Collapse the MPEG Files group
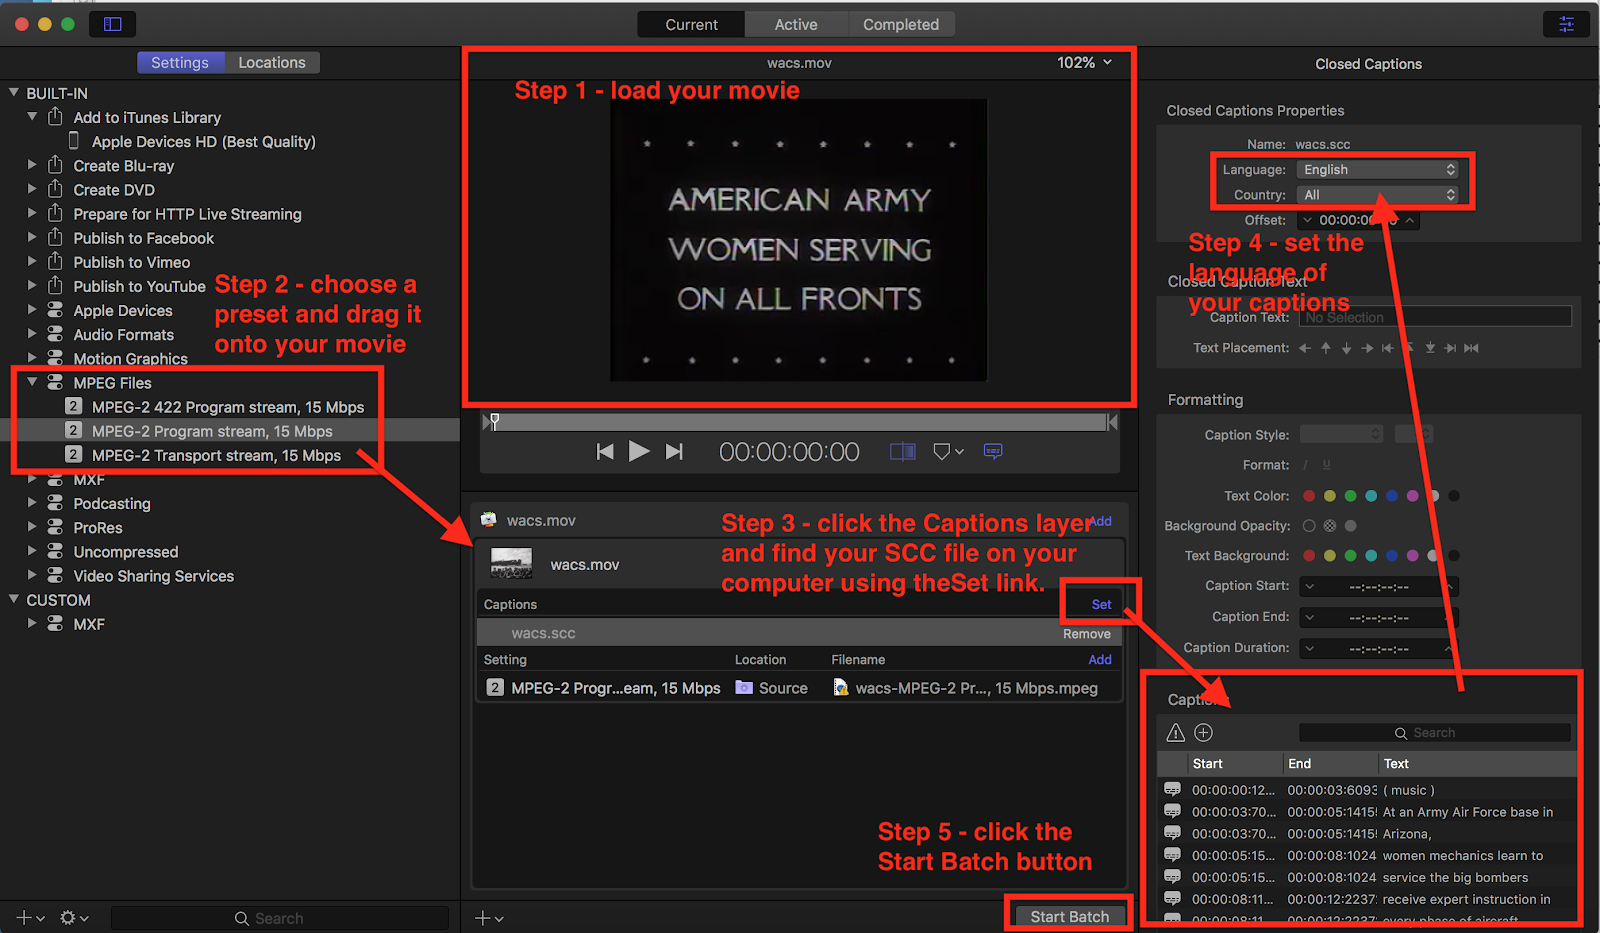The width and height of the screenshot is (1600, 933). coord(32,382)
